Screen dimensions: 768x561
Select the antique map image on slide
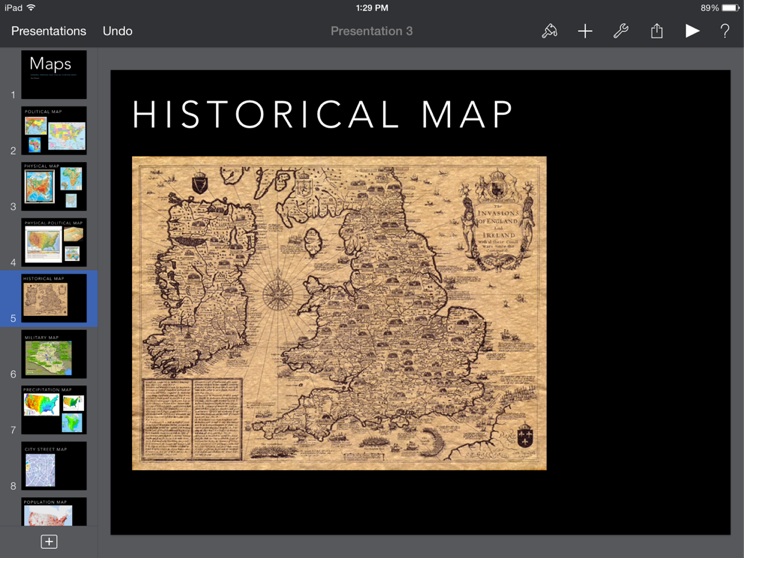pos(339,313)
